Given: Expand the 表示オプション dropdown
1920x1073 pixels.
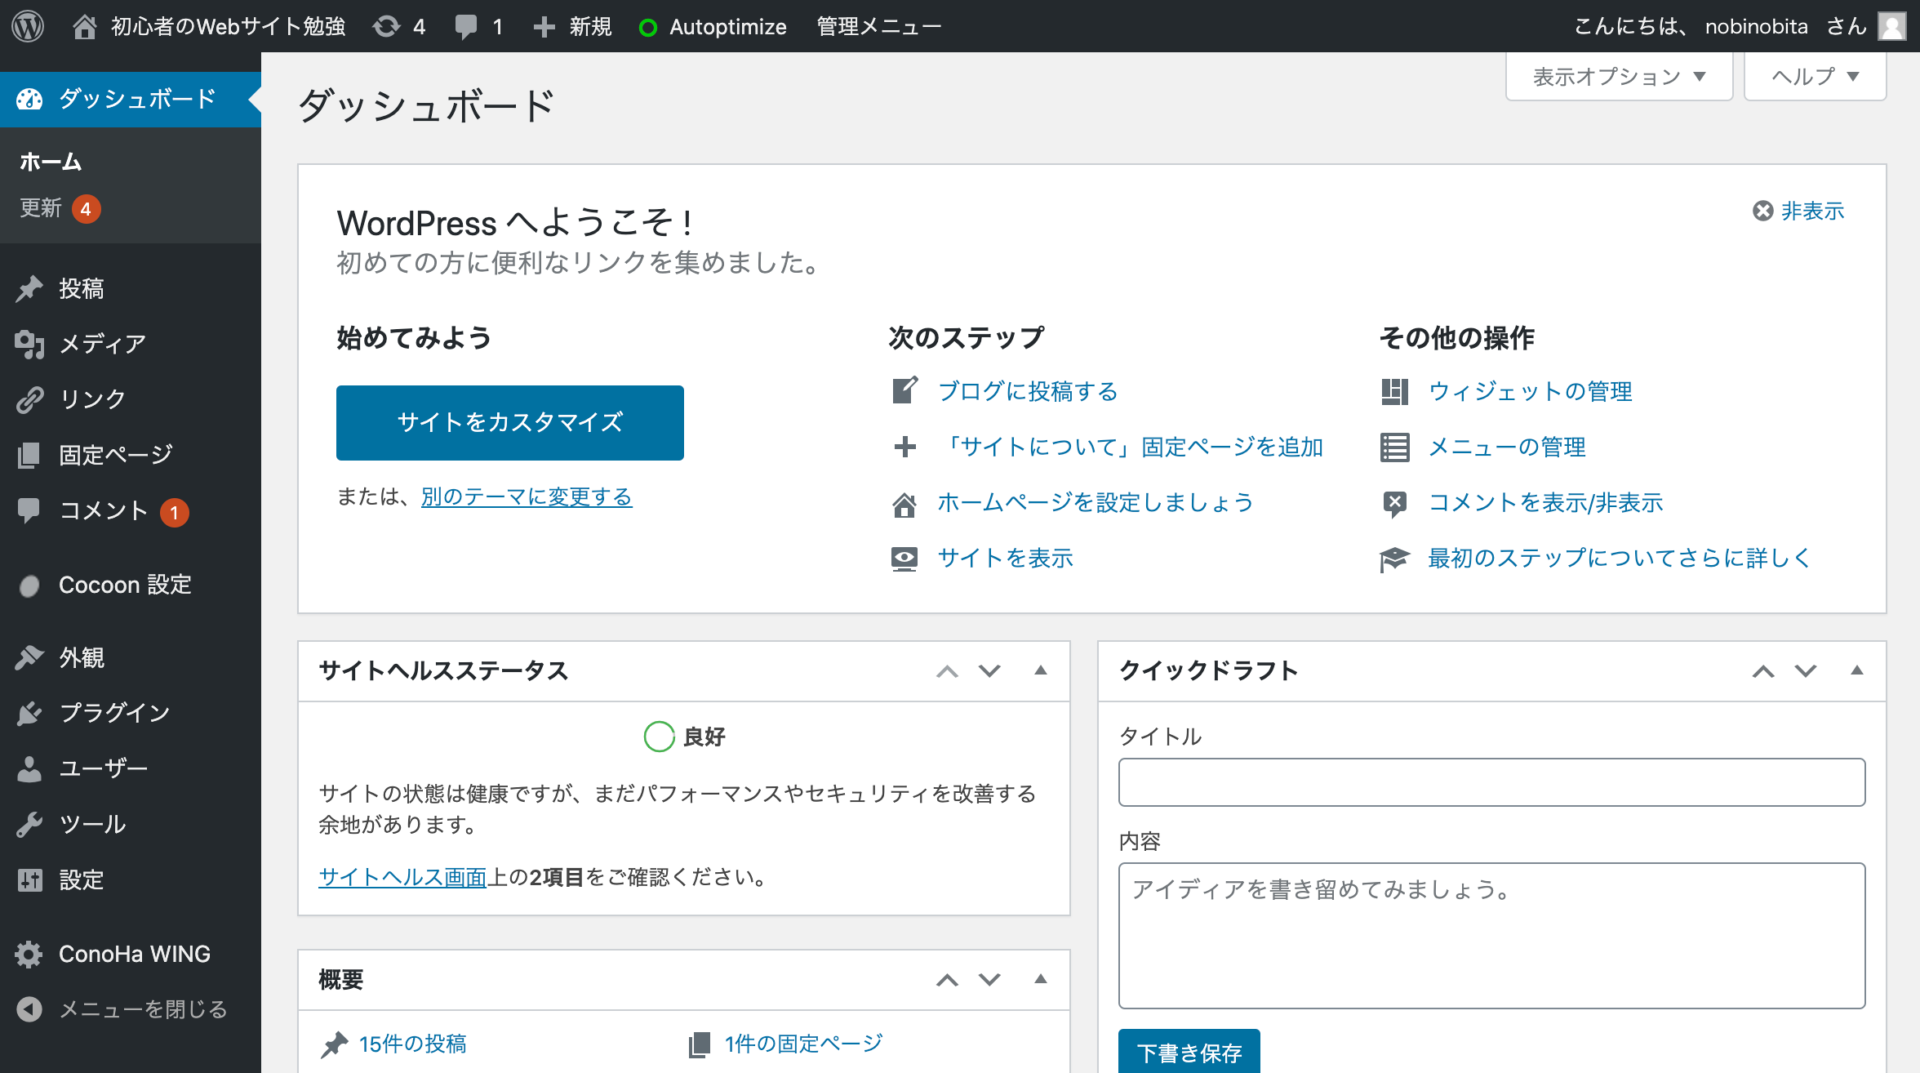Looking at the screenshot, I should pyautogui.click(x=1618, y=77).
